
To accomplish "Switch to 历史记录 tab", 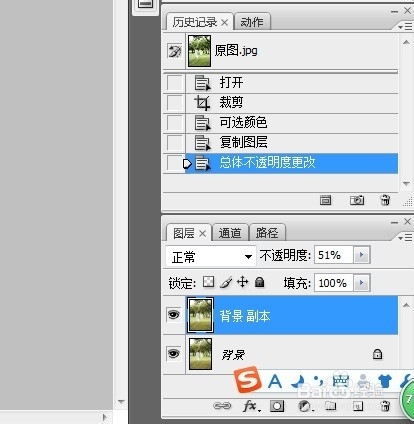I will [194, 22].
